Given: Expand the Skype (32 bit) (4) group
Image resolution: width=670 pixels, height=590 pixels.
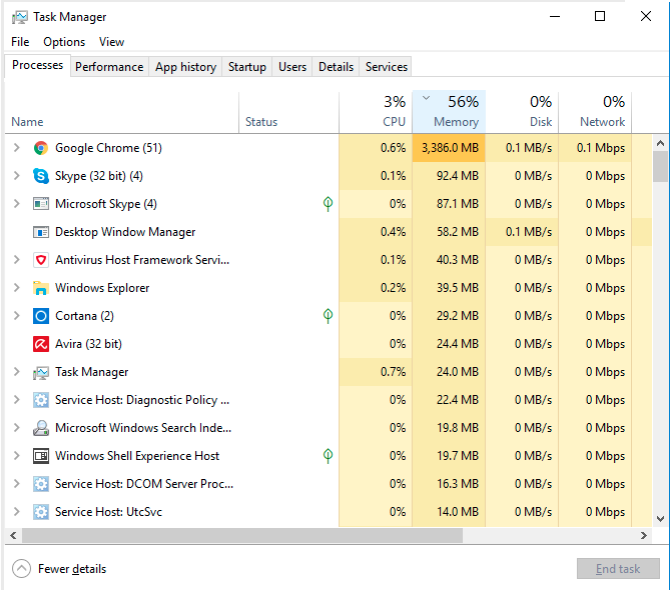Looking at the screenshot, I should [17, 176].
